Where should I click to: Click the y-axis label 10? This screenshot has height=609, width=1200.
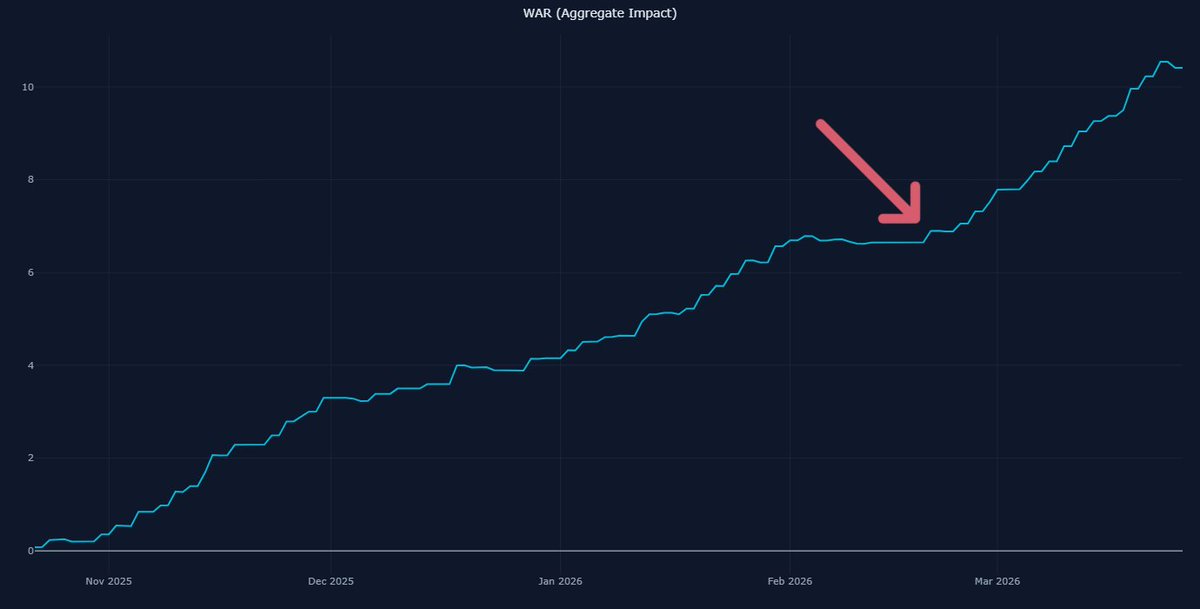(27, 87)
